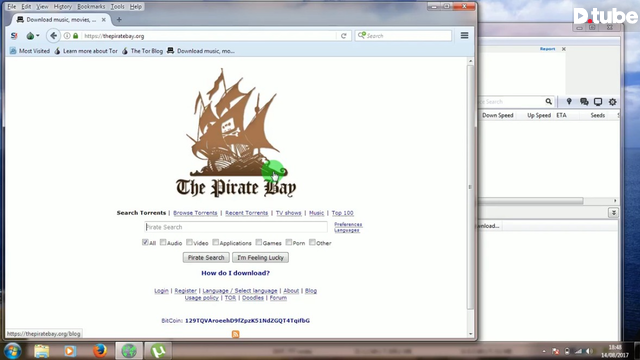
Task: Check the Applications category checkbox
Action: coord(216,242)
